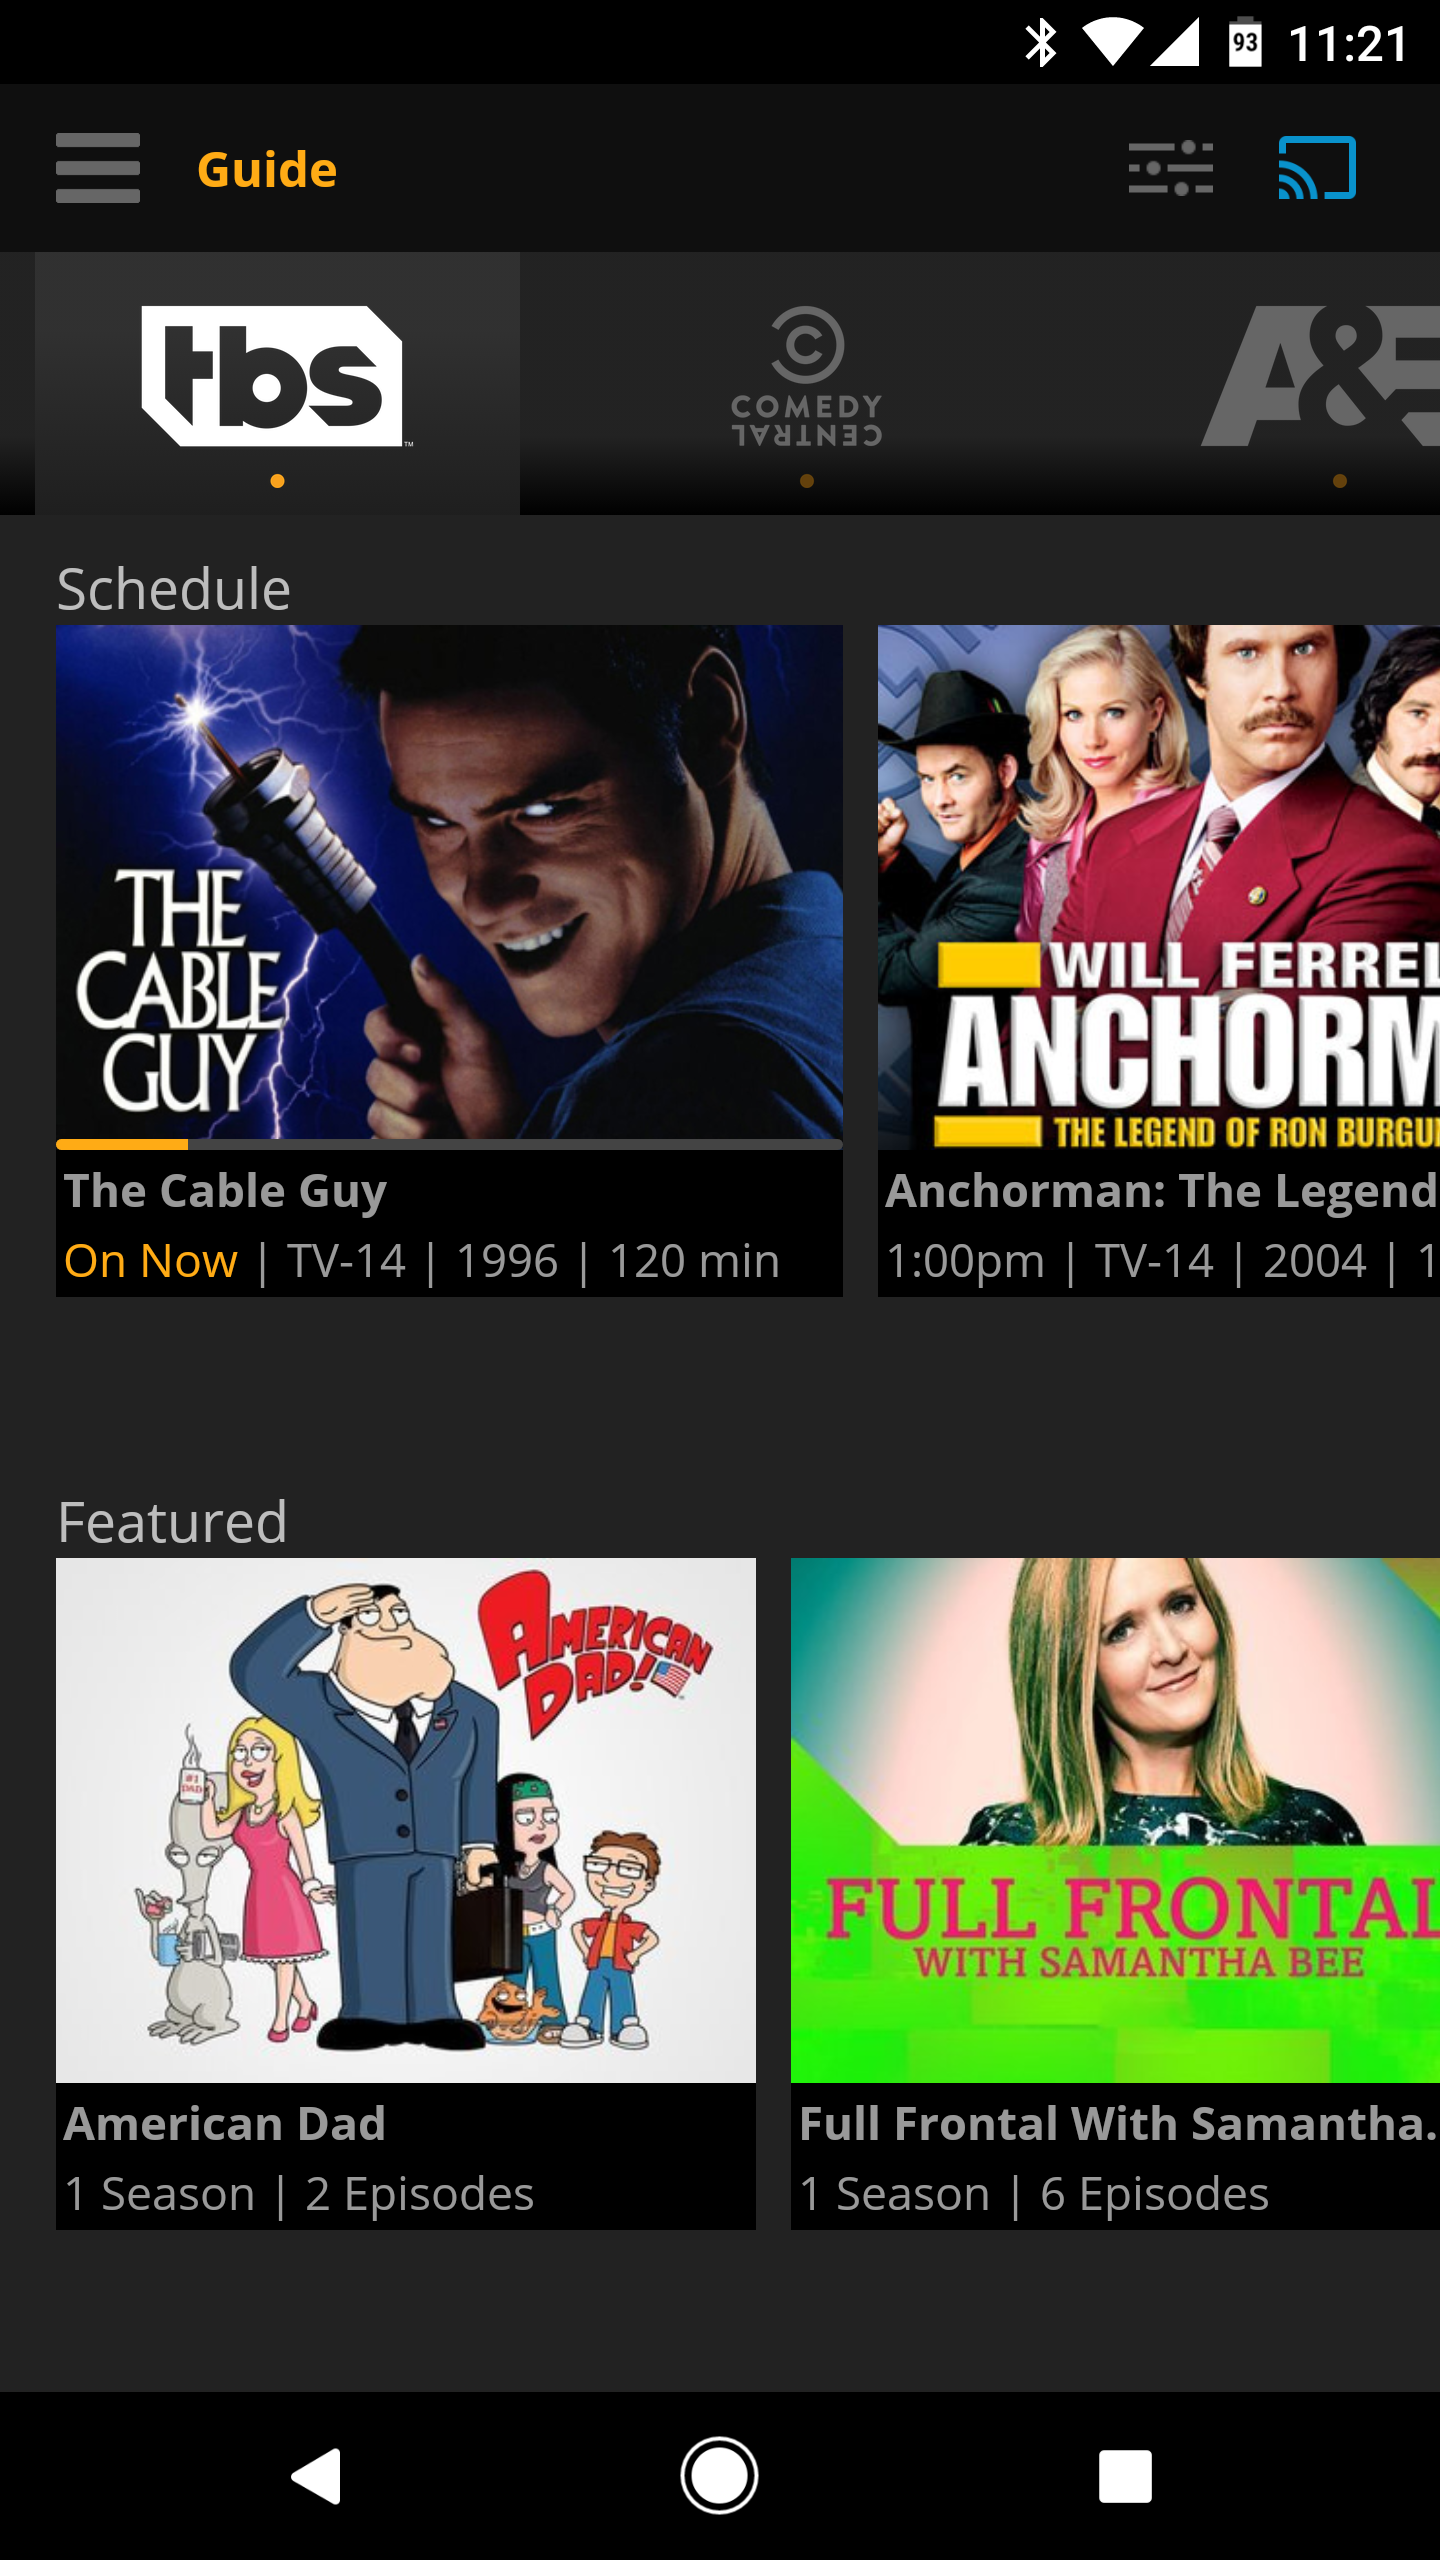Tap The Cable Guy title text
Image resolution: width=1440 pixels, height=2560 pixels.
coord(225,1191)
